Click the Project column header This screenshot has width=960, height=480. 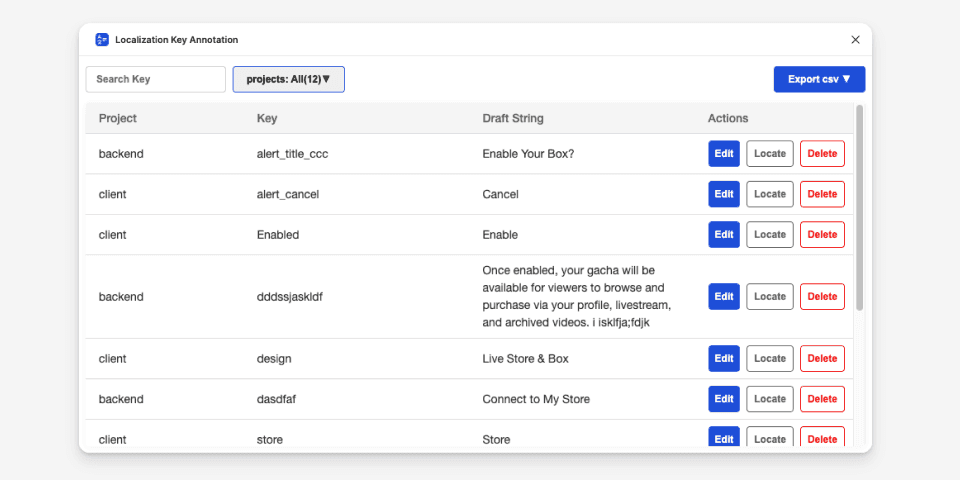(x=118, y=118)
